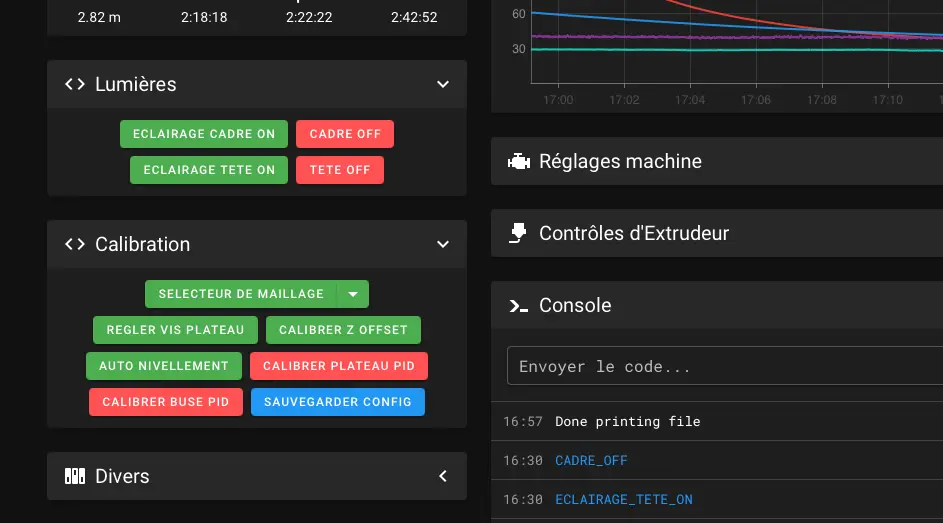Viewport: 943px width, 523px height.
Task: Open the Réglages machine panel header
Action: (717, 161)
